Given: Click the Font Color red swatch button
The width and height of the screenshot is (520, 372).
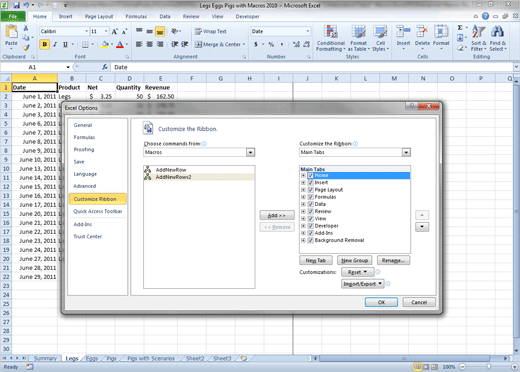Looking at the screenshot, I should [x=120, y=44].
